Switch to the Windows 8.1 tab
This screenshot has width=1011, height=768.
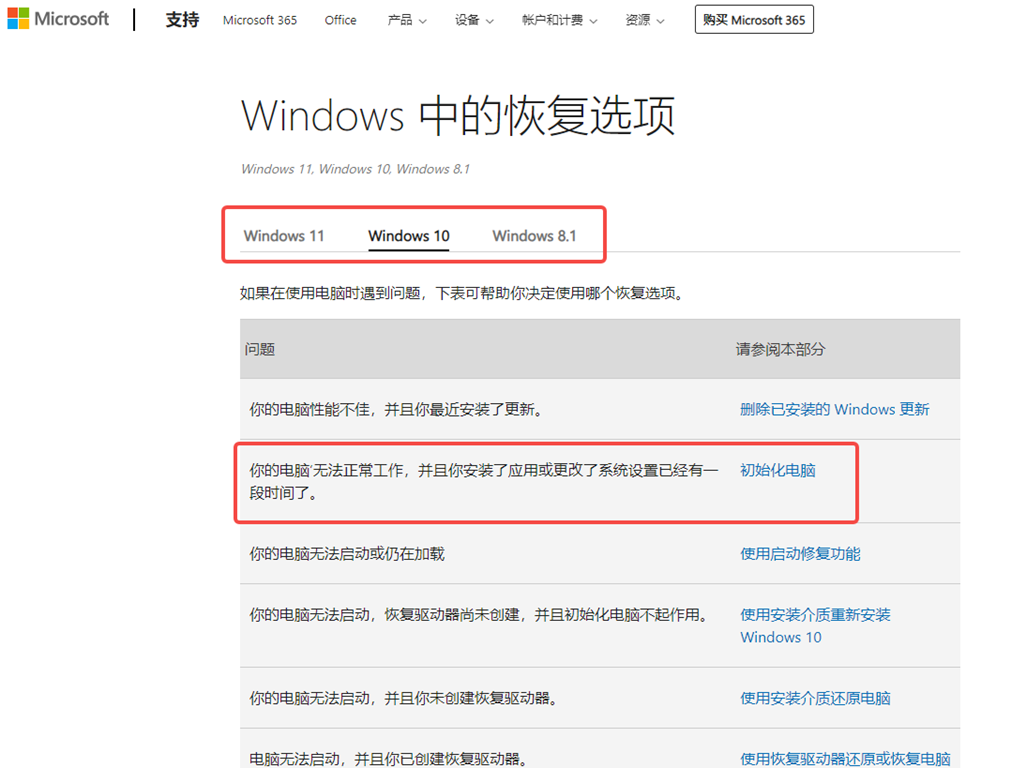pyautogui.click(x=534, y=236)
